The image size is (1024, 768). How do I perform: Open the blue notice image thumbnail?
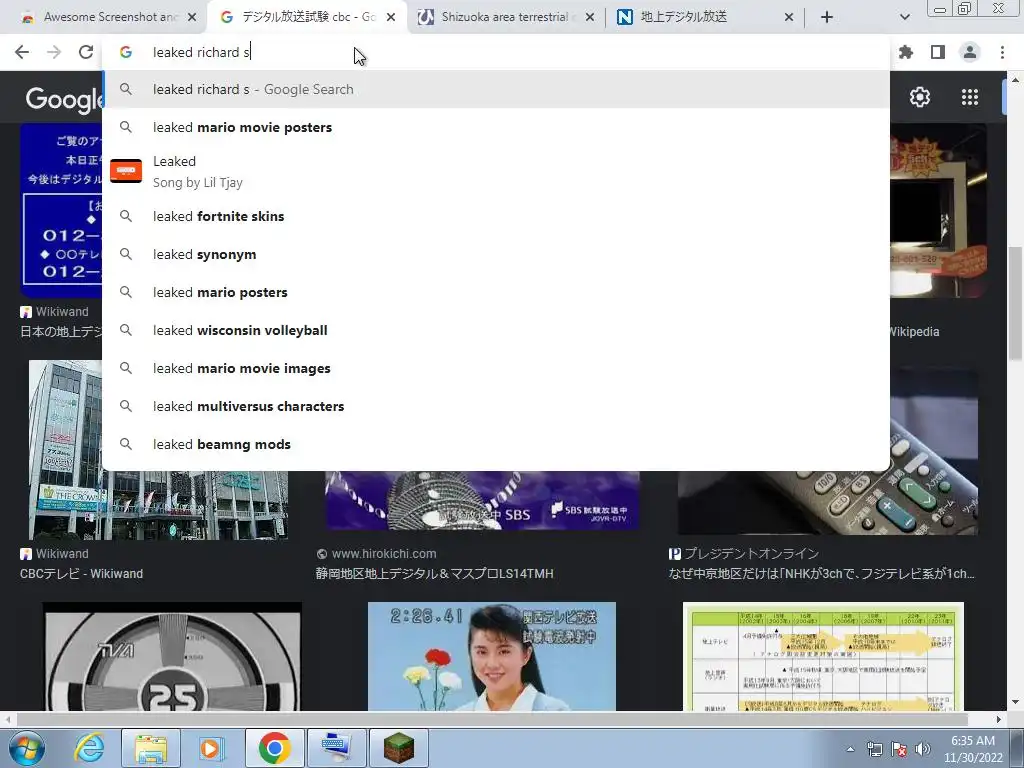pyautogui.click(x=61, y=210)
